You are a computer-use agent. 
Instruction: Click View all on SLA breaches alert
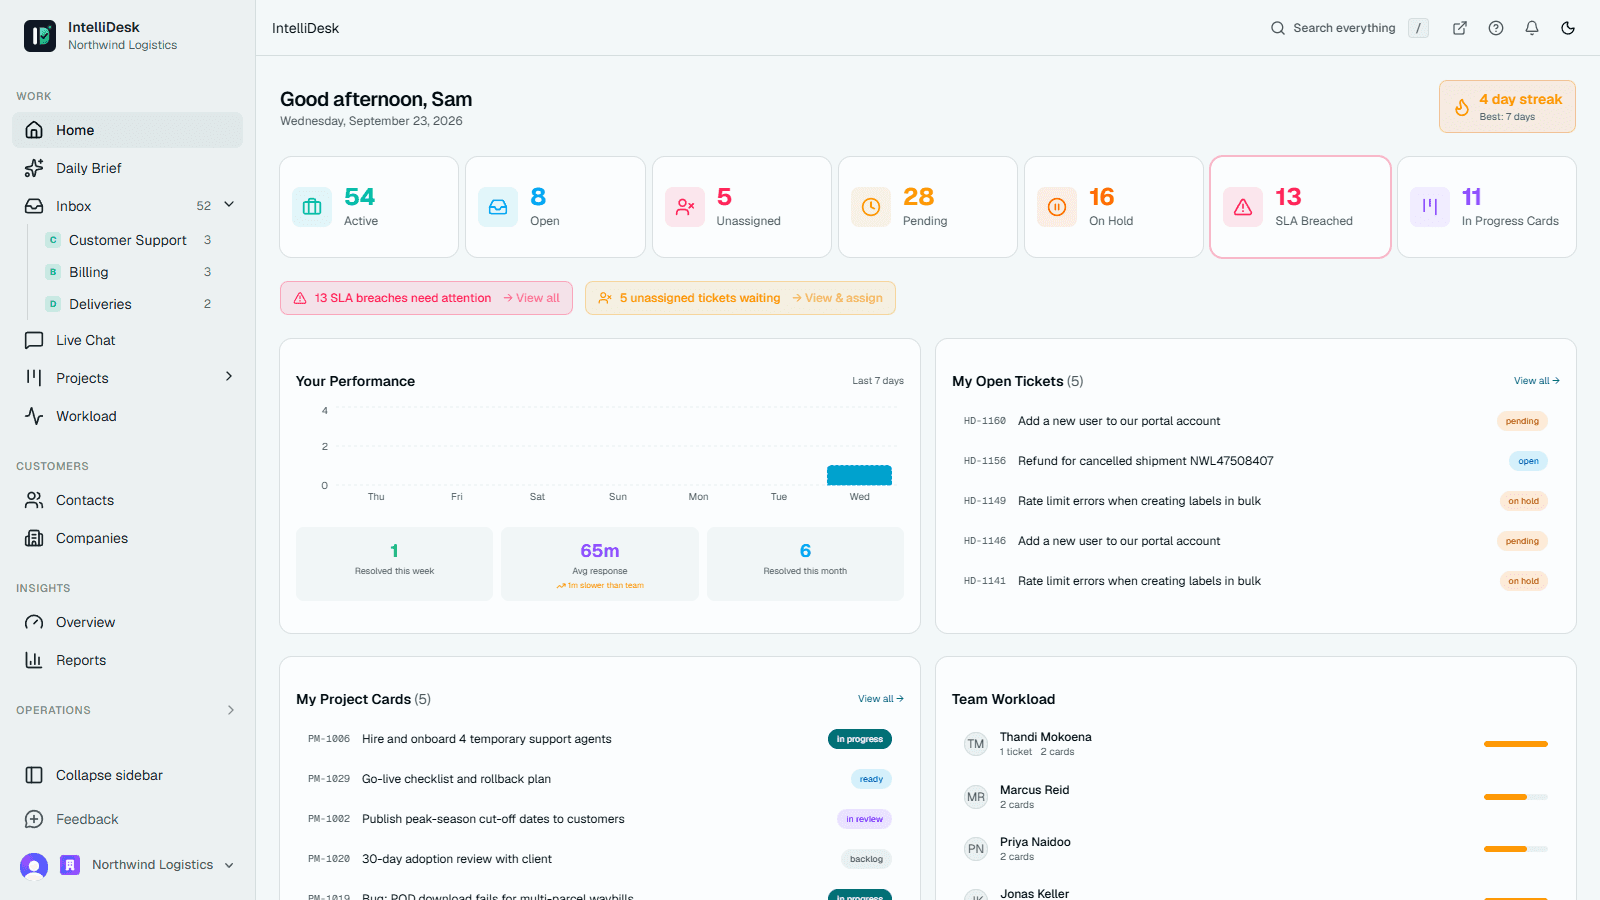click(531, 298)
